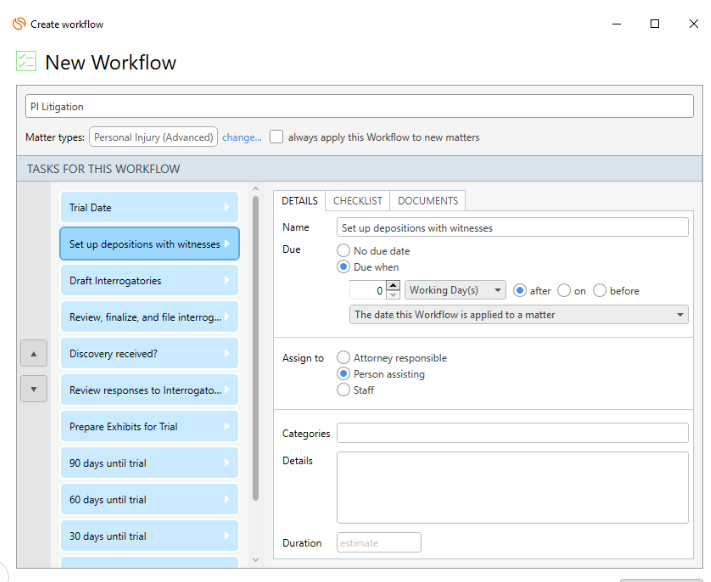Viewport: 711px width, 582px height.
Task: Open the workflow applied date reference dropdown
Action: [519, 315]
